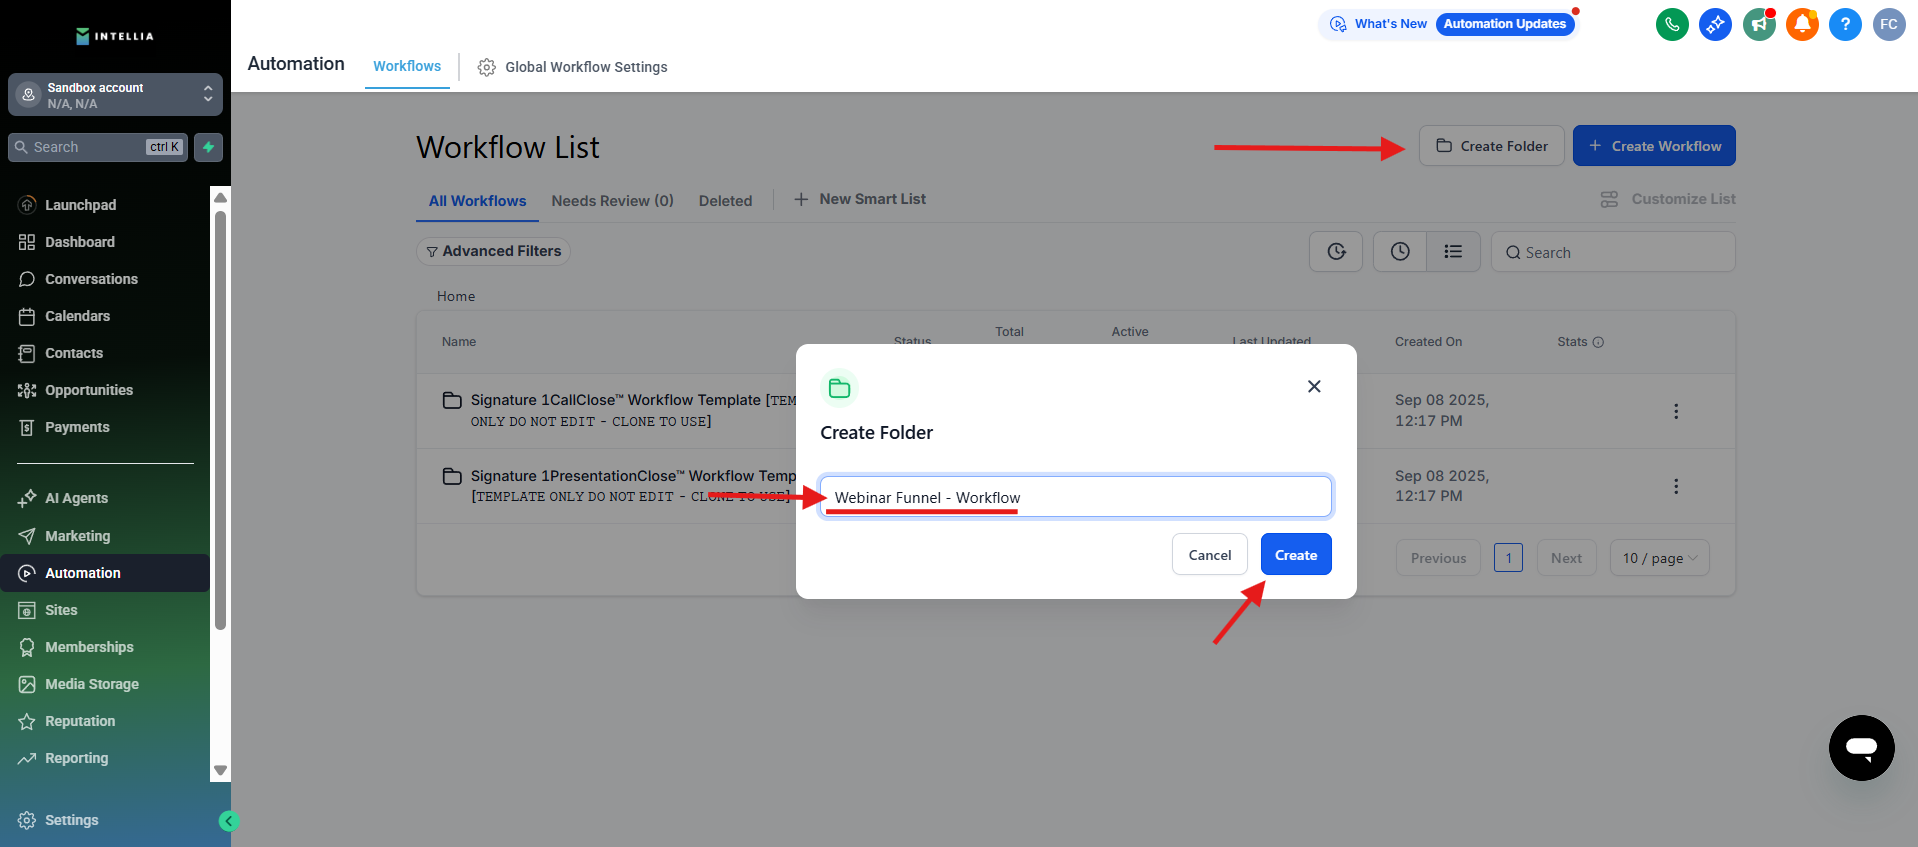This screenshot has height=847, width=1918.
Task: Open the 10 / page dropdown
Action: pyautogui.click(x=1659, y=558)
